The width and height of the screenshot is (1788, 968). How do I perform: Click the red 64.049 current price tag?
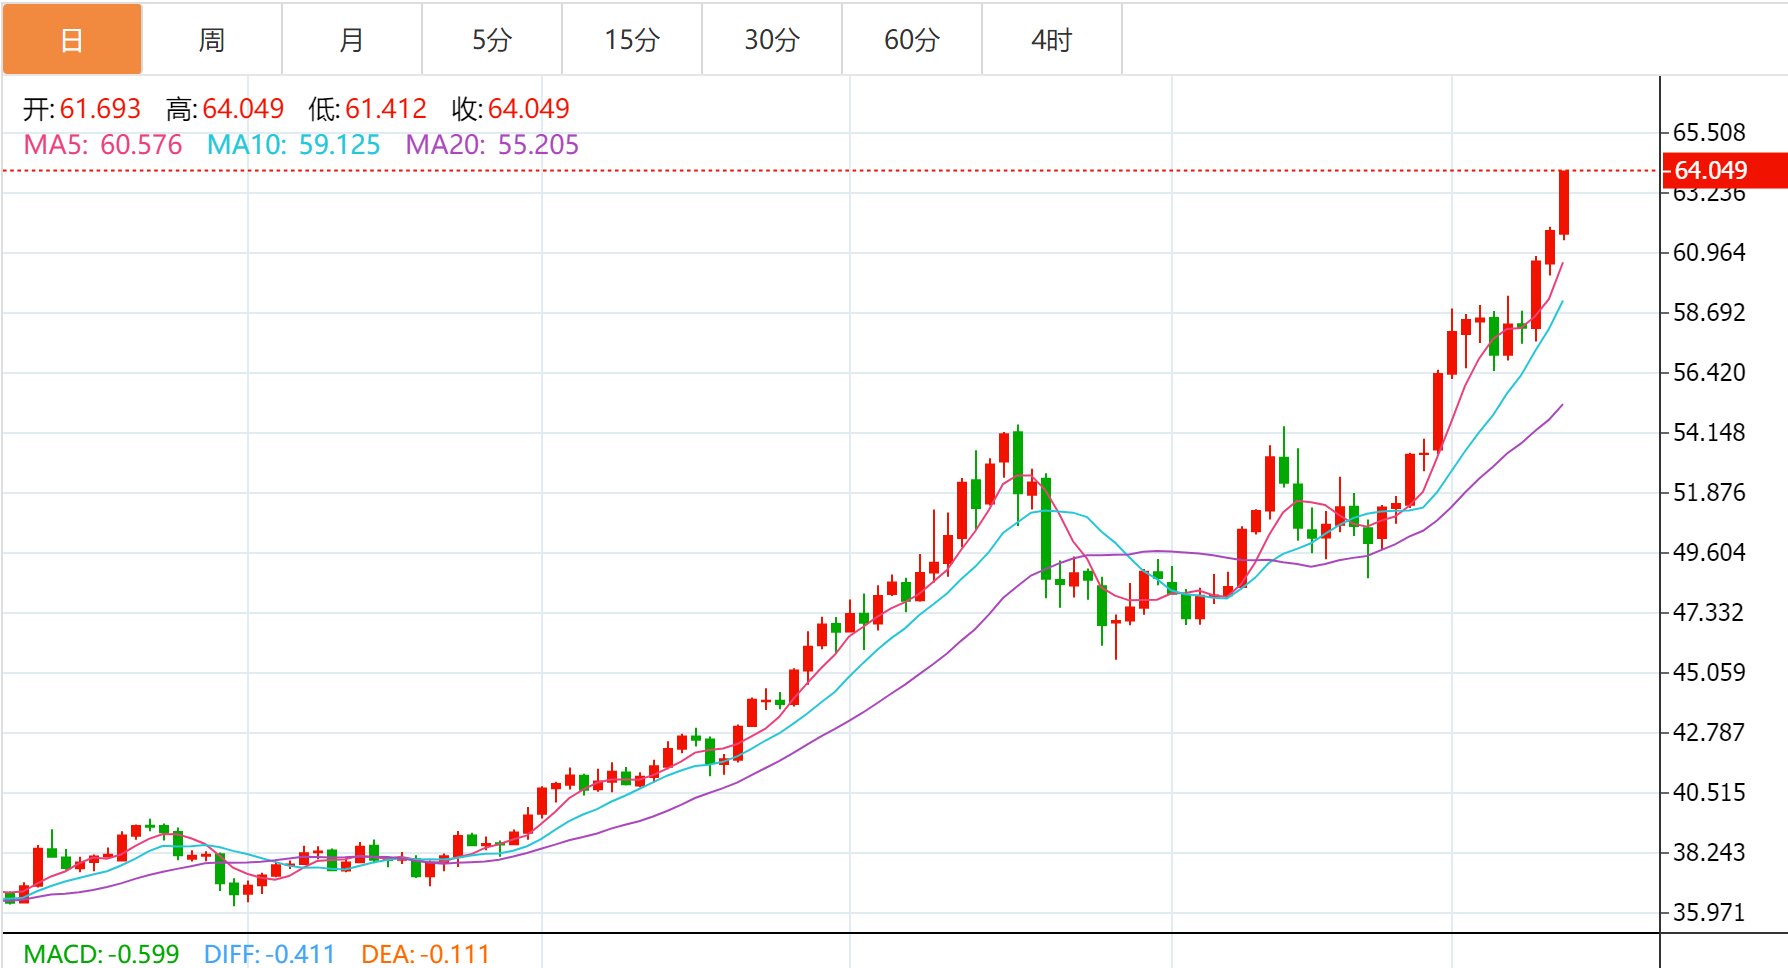(x=1722, y=170)
